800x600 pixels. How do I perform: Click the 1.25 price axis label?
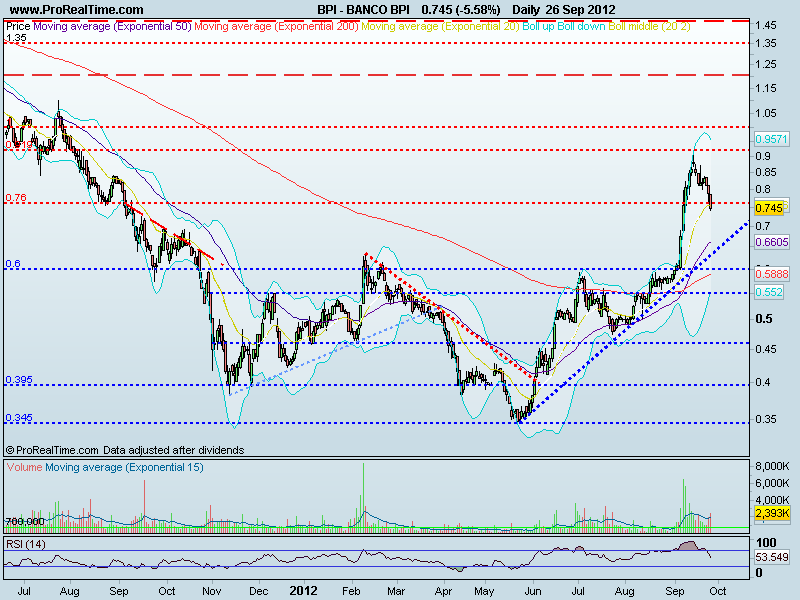click(766, 64)
